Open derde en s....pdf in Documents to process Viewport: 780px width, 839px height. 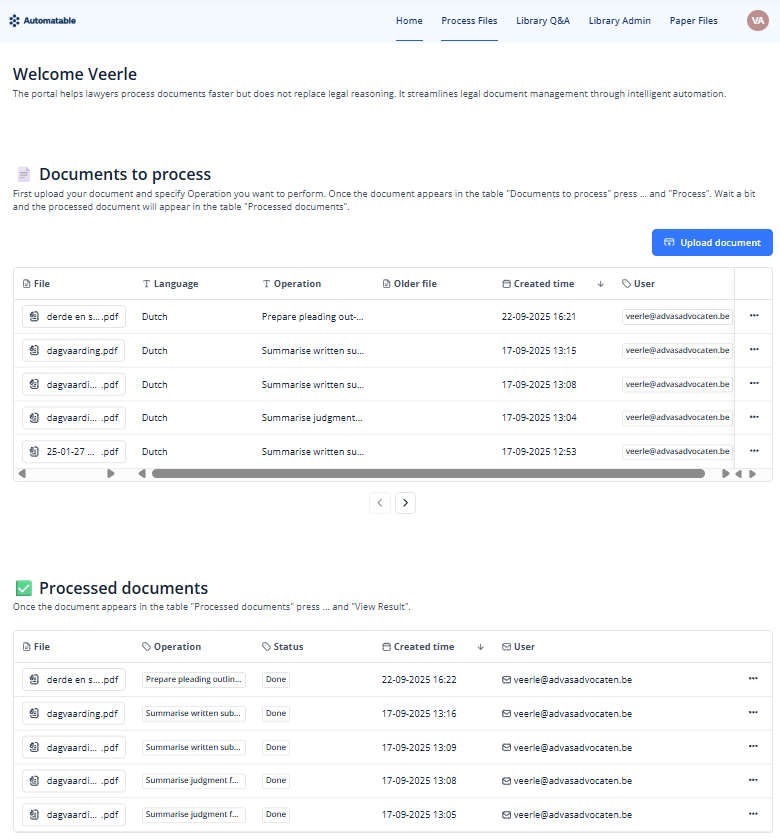point(74,317)
